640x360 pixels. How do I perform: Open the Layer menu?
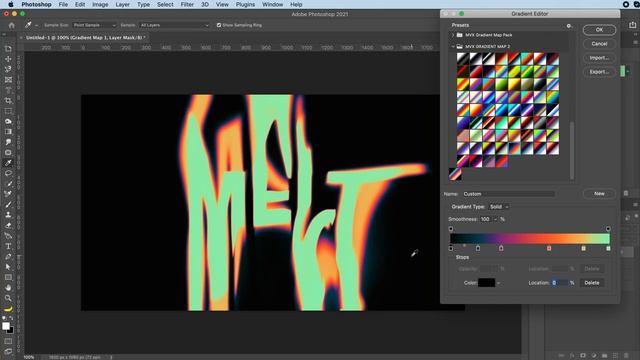[x=122, y=4]
